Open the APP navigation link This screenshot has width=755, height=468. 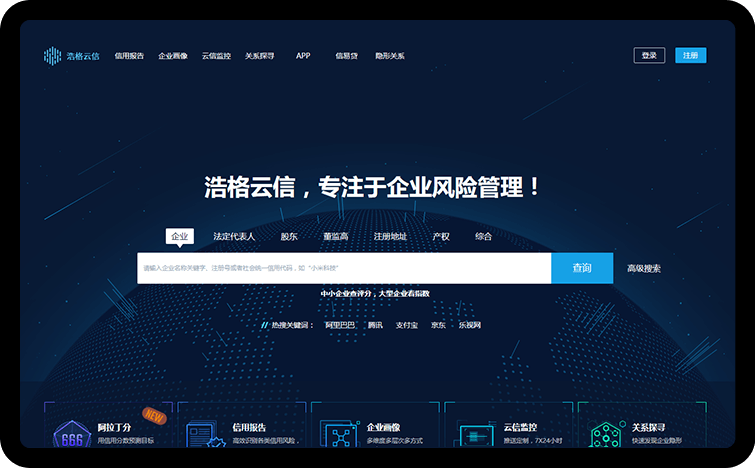point(303,56)
